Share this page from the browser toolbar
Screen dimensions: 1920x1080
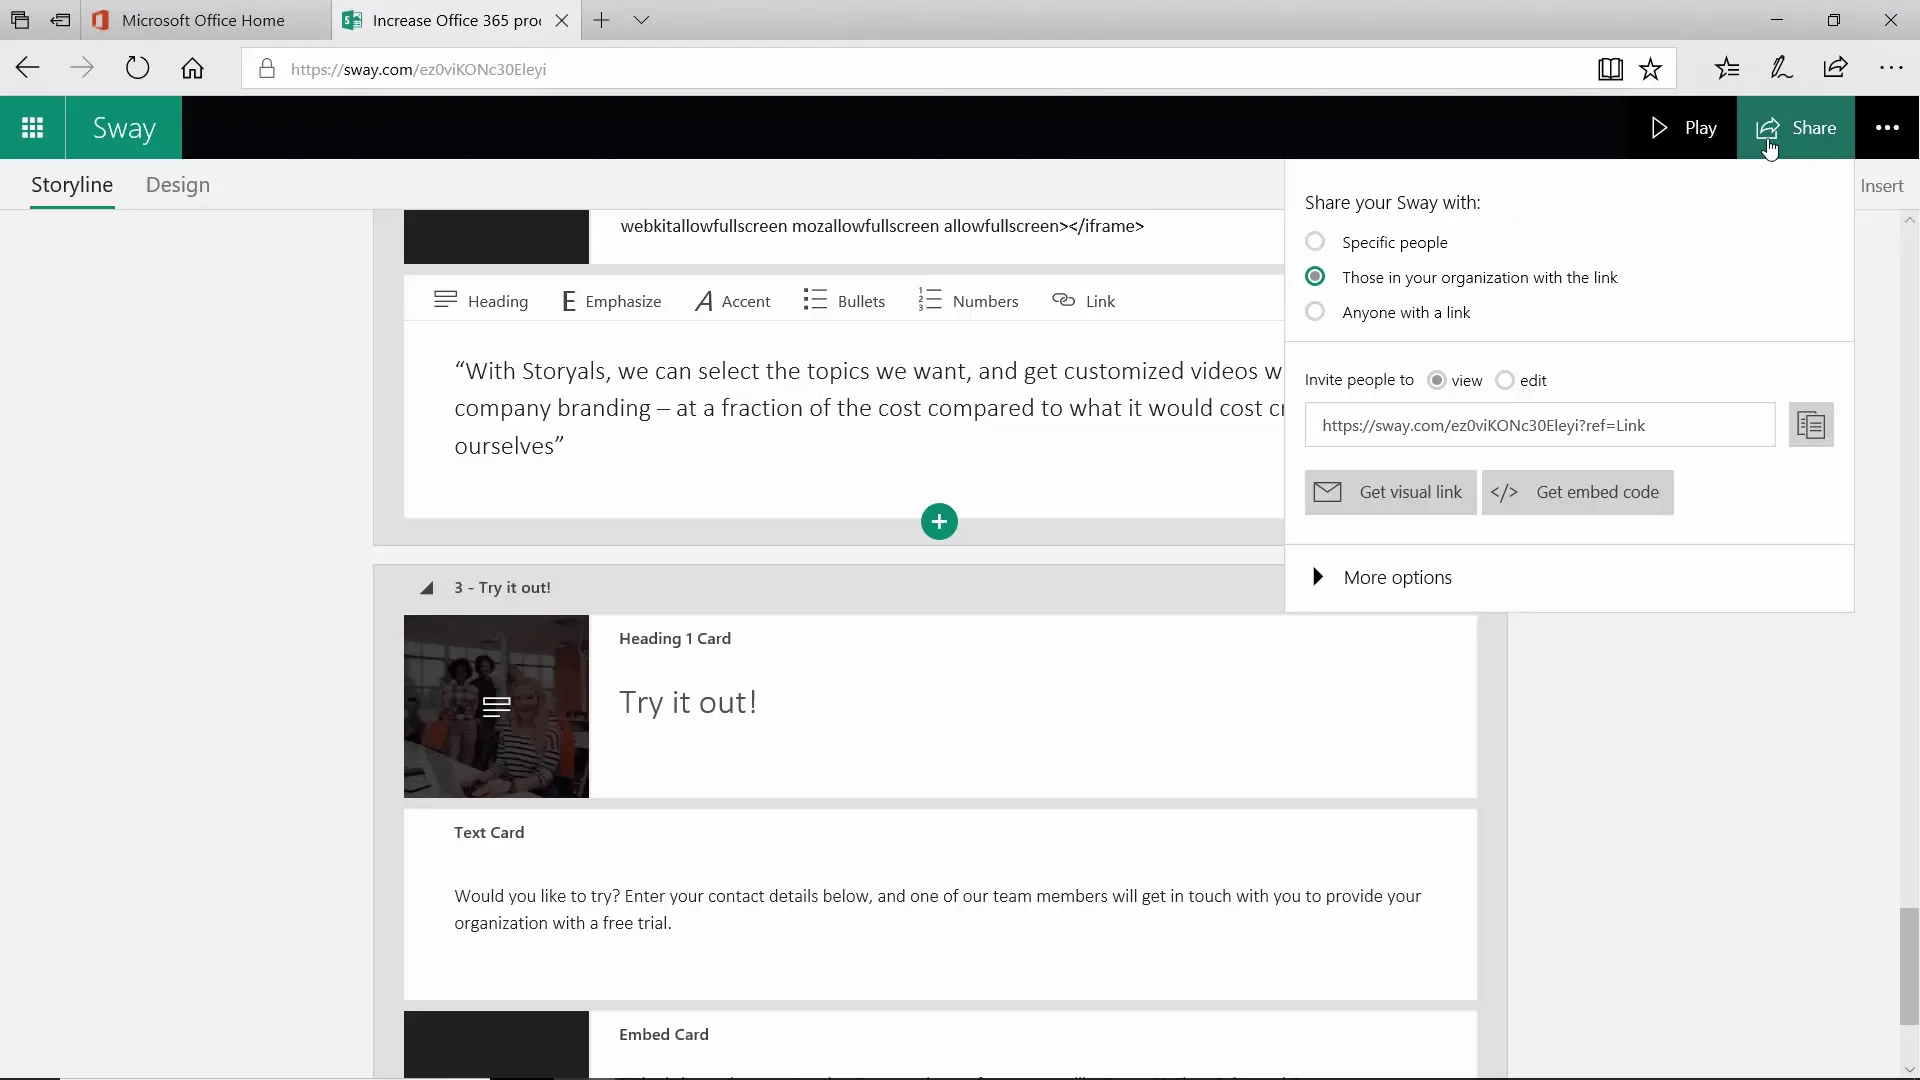pos(1836,68)
